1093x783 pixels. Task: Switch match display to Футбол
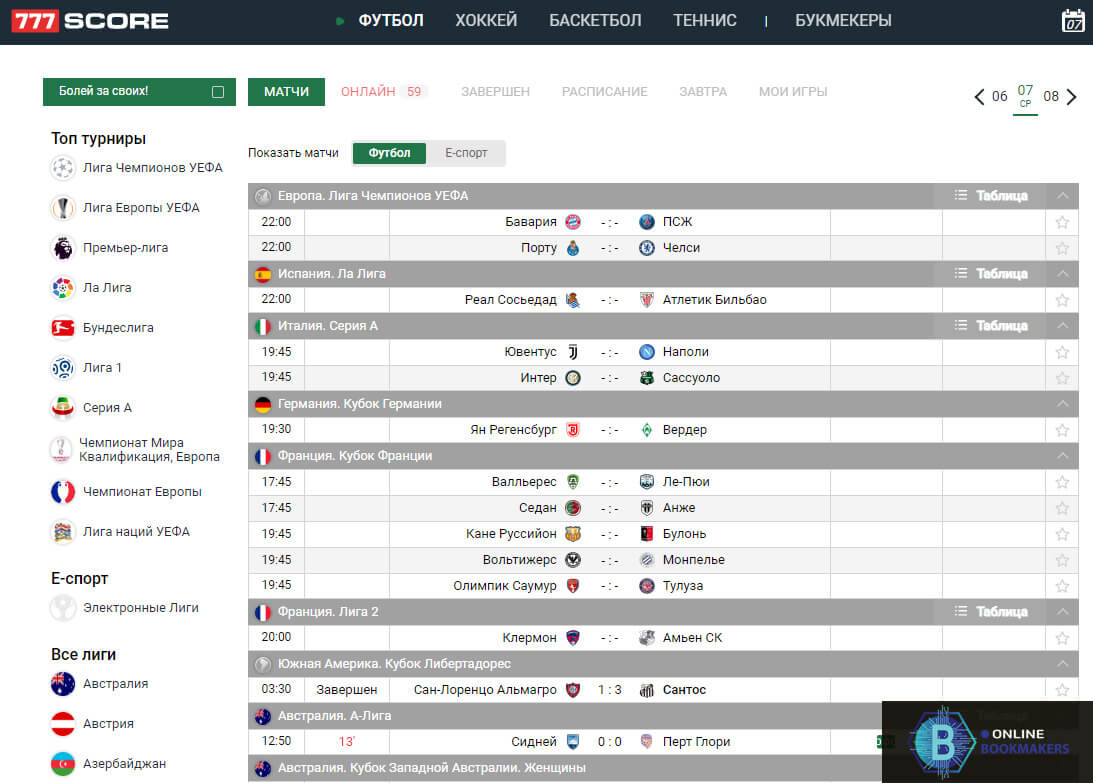[389, 153]
